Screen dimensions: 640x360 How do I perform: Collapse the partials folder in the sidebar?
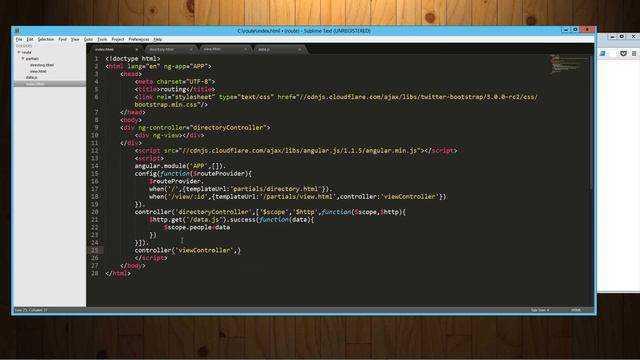click(23, 59)
